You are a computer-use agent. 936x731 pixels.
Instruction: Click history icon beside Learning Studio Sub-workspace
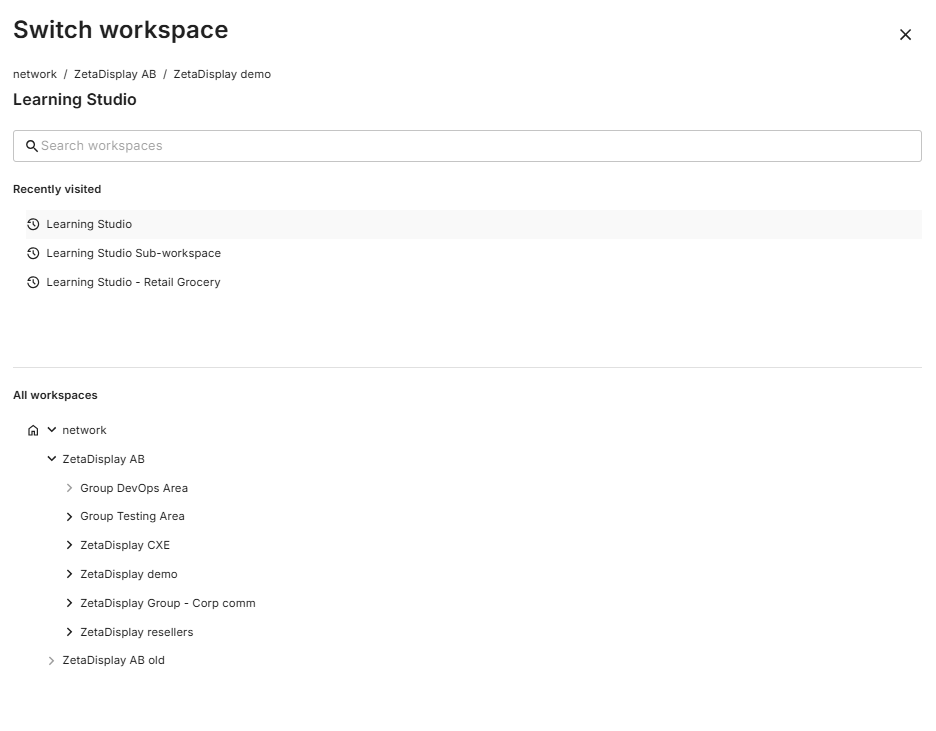tap(33, 253)
